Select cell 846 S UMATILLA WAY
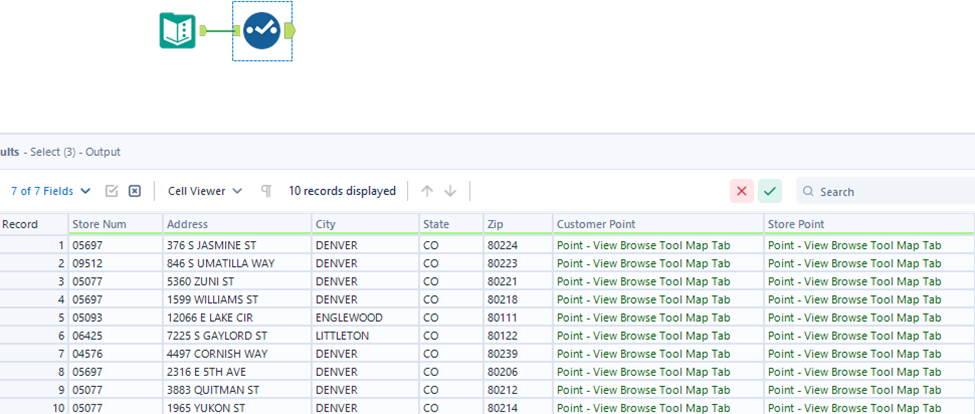 click(238, 264)
